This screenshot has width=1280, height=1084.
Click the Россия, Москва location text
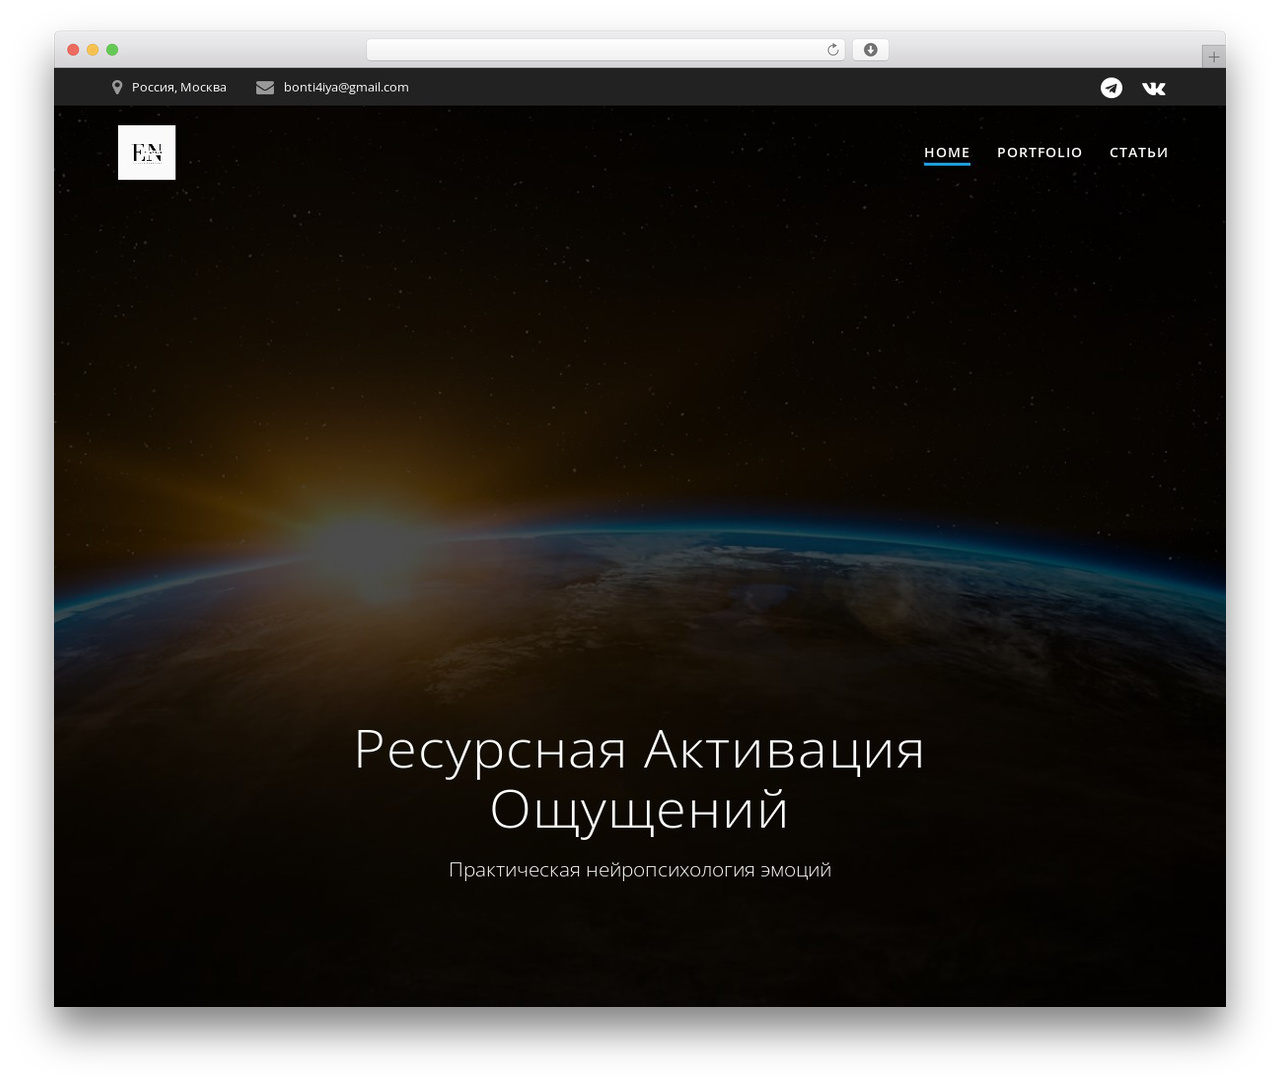179,87
